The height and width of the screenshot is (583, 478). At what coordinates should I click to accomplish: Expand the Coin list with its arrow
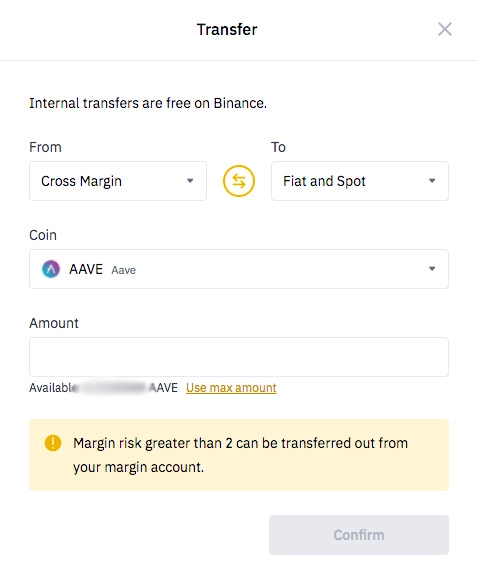click(x=432, y=268)
